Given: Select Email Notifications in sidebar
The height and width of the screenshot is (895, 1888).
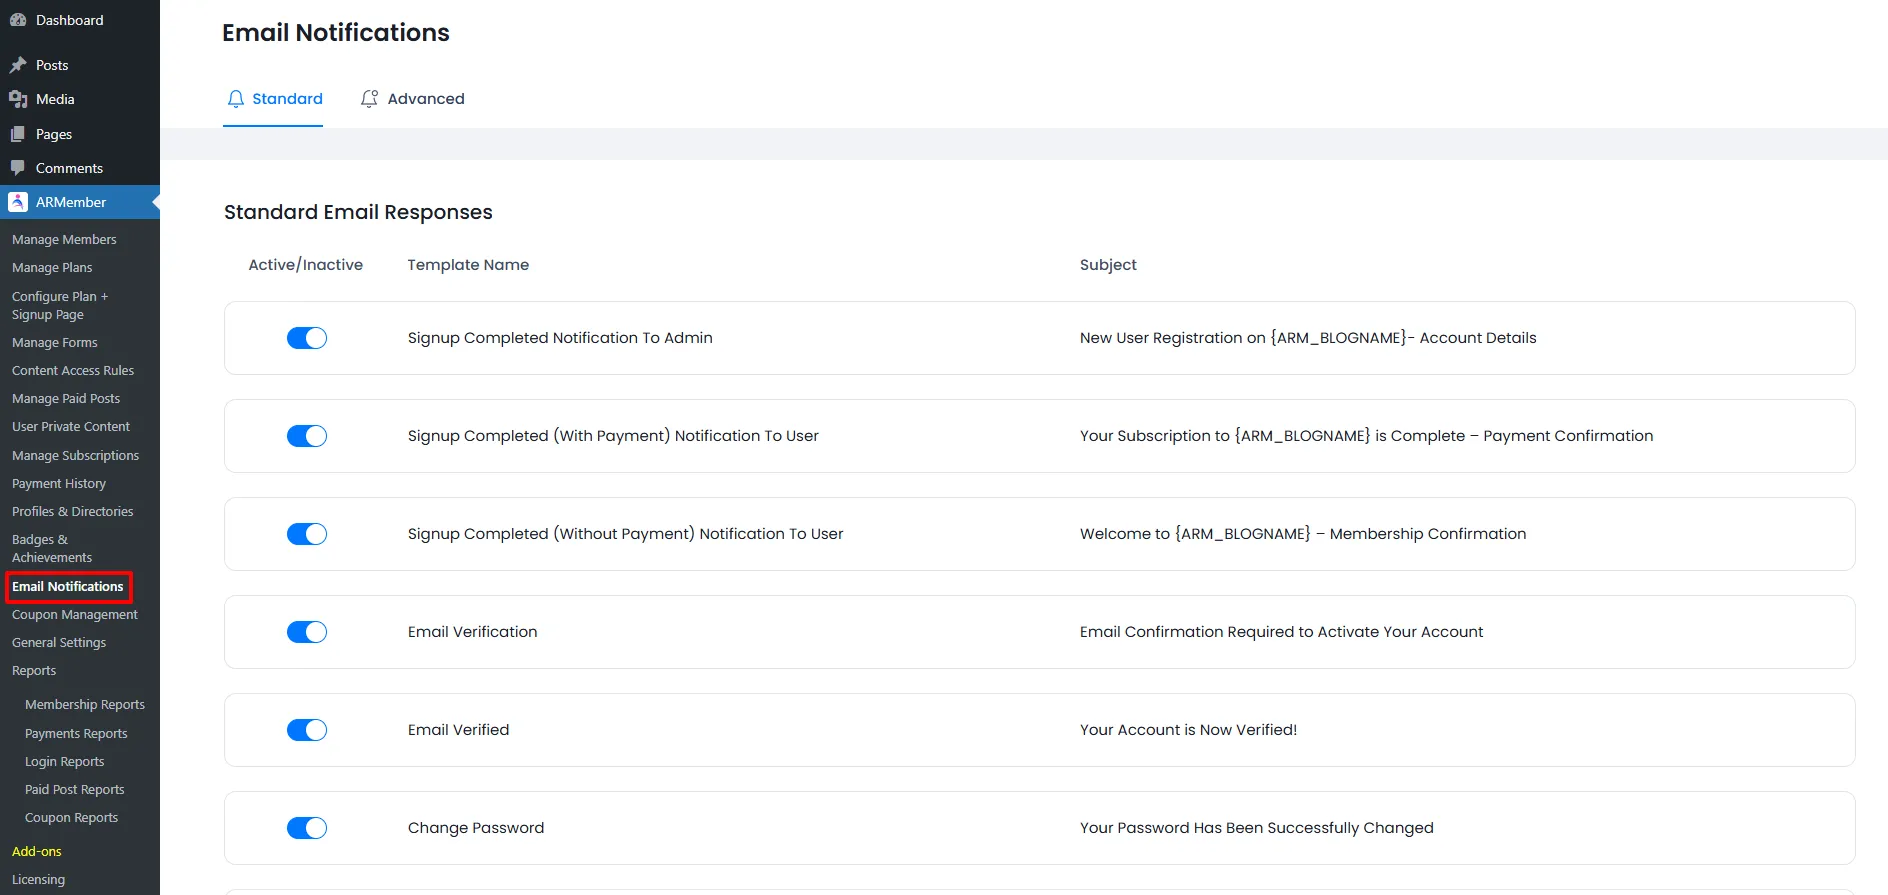Looking at the screenshot, I should 68,587.
